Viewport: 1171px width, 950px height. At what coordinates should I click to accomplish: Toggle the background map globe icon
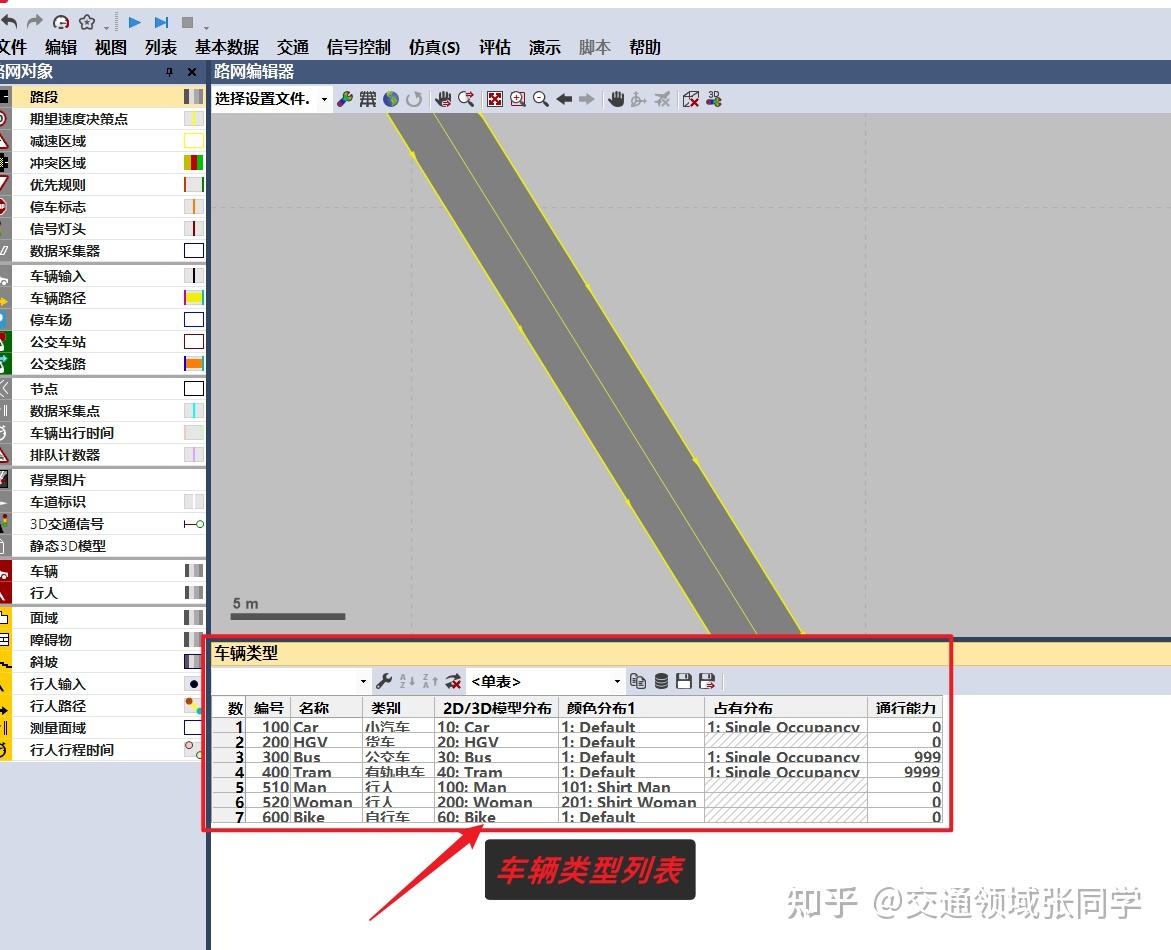390,98
